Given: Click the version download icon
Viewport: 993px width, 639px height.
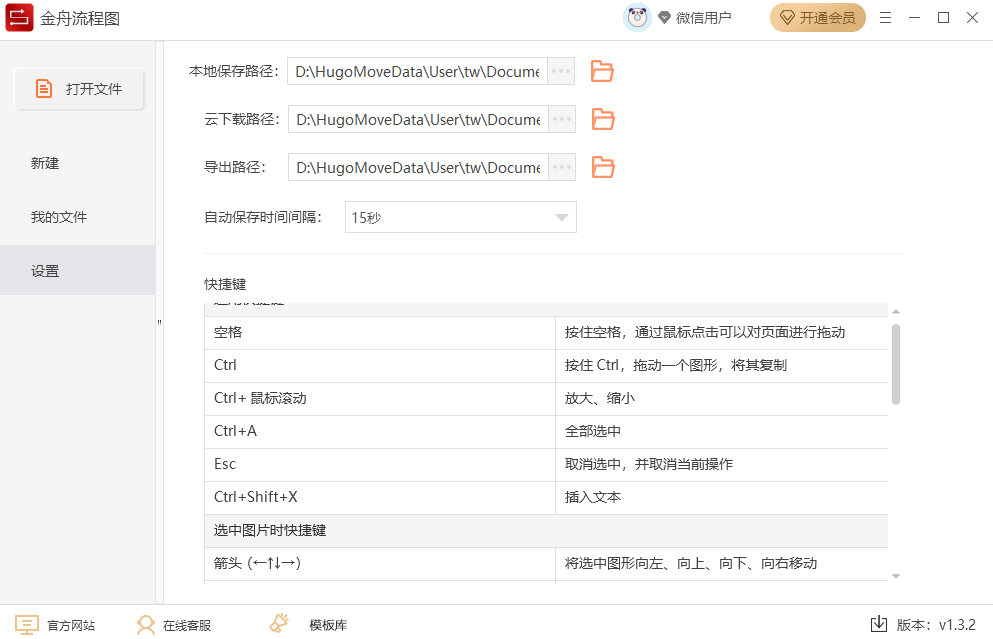Looking at the screenshot, I should (879, 624).
